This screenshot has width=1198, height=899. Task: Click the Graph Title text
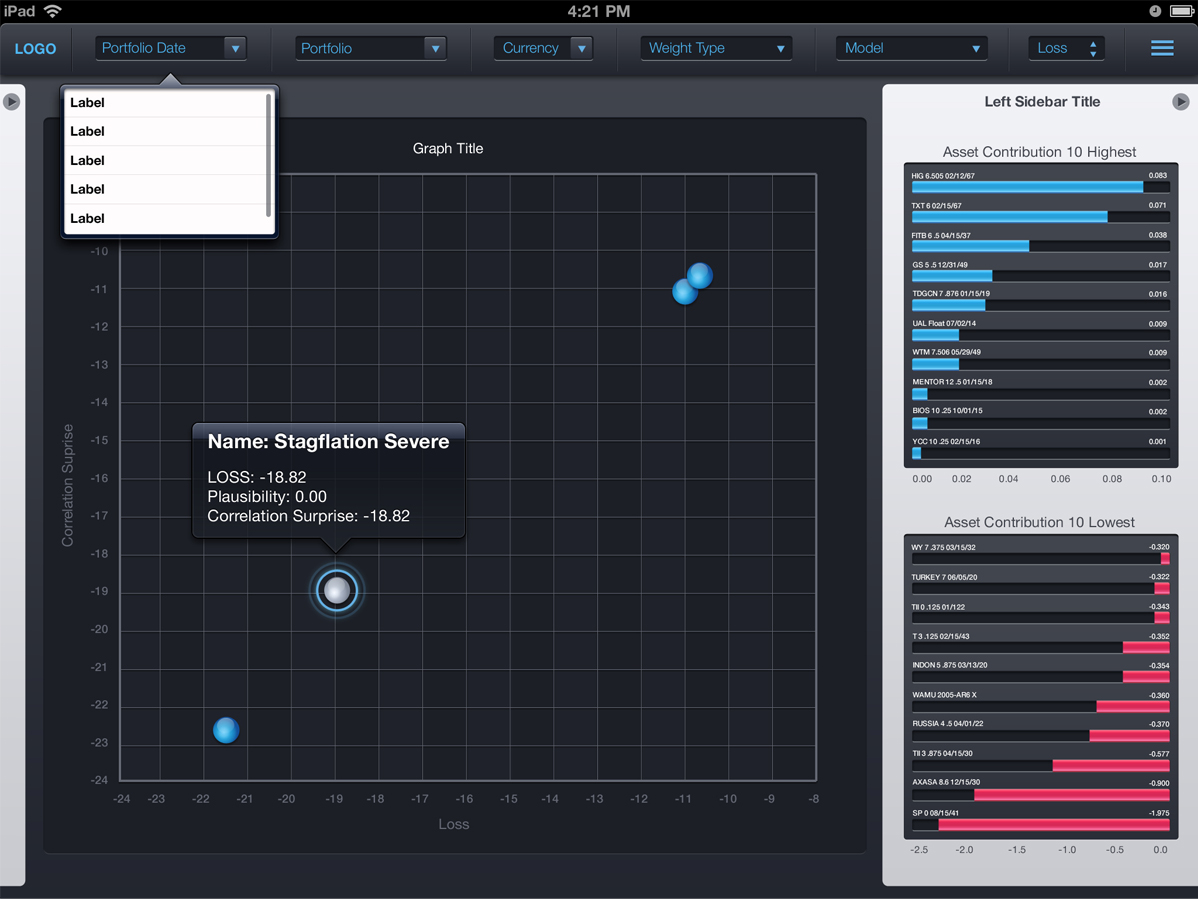(448, 148)
